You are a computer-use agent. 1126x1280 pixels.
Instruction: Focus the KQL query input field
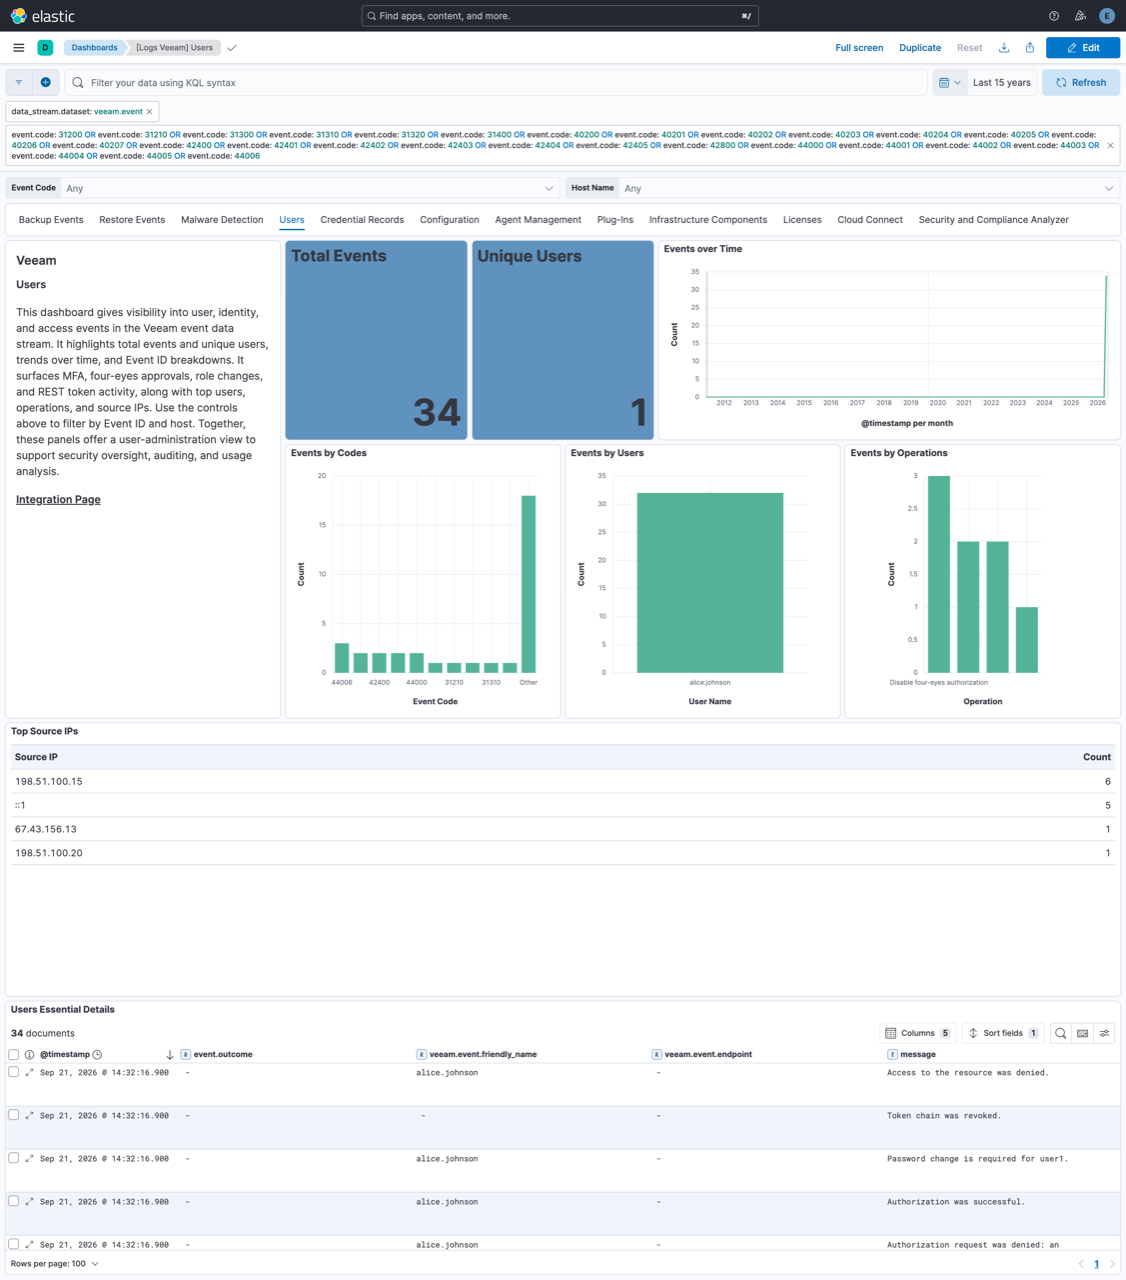(496, 83)
